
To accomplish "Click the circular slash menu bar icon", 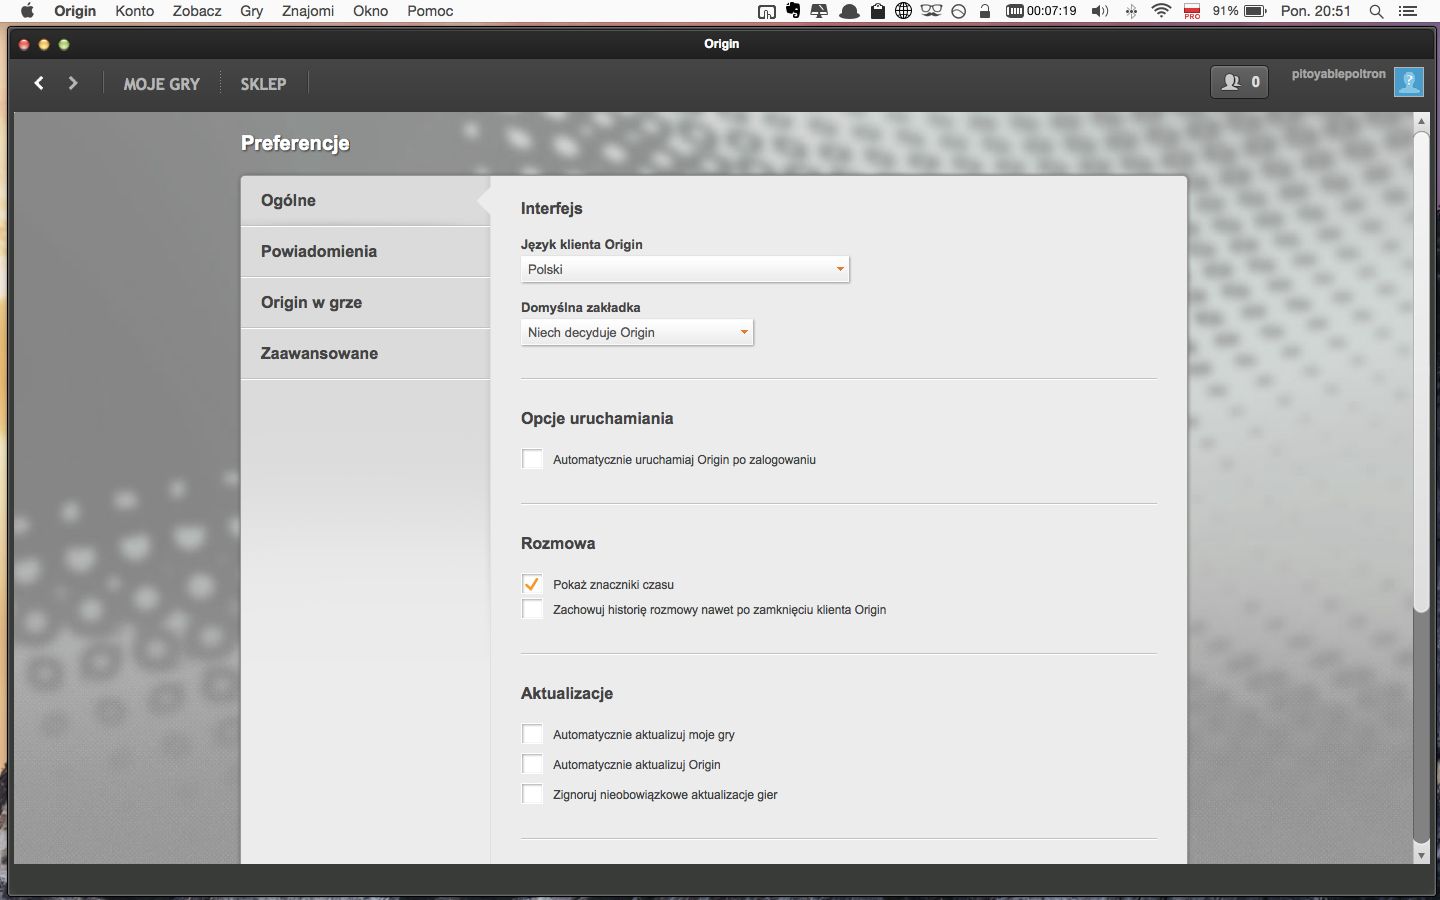I will [x=958, y=11].
